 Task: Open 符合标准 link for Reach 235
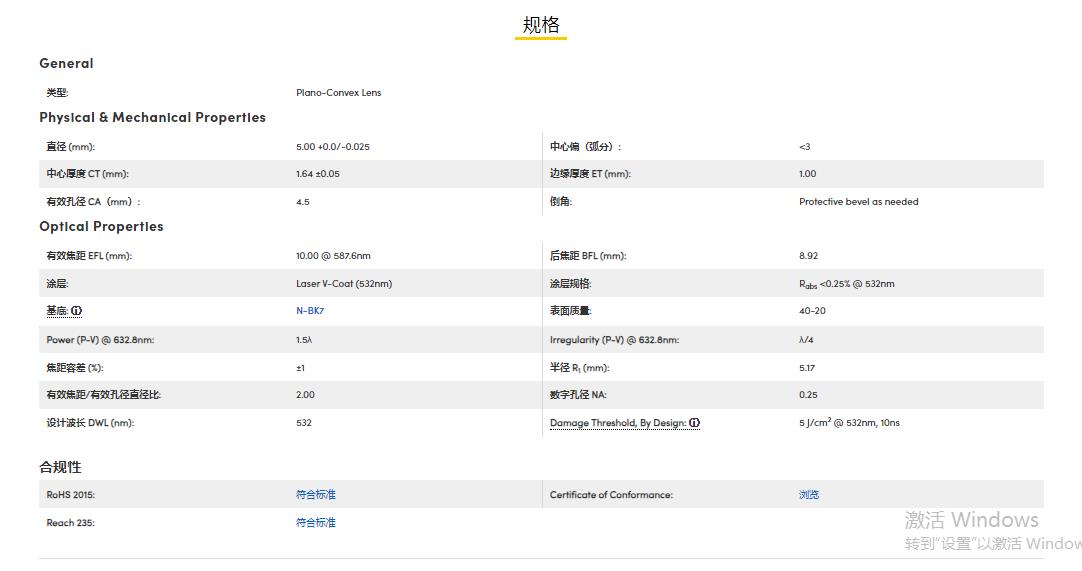(x=316, y=523)
